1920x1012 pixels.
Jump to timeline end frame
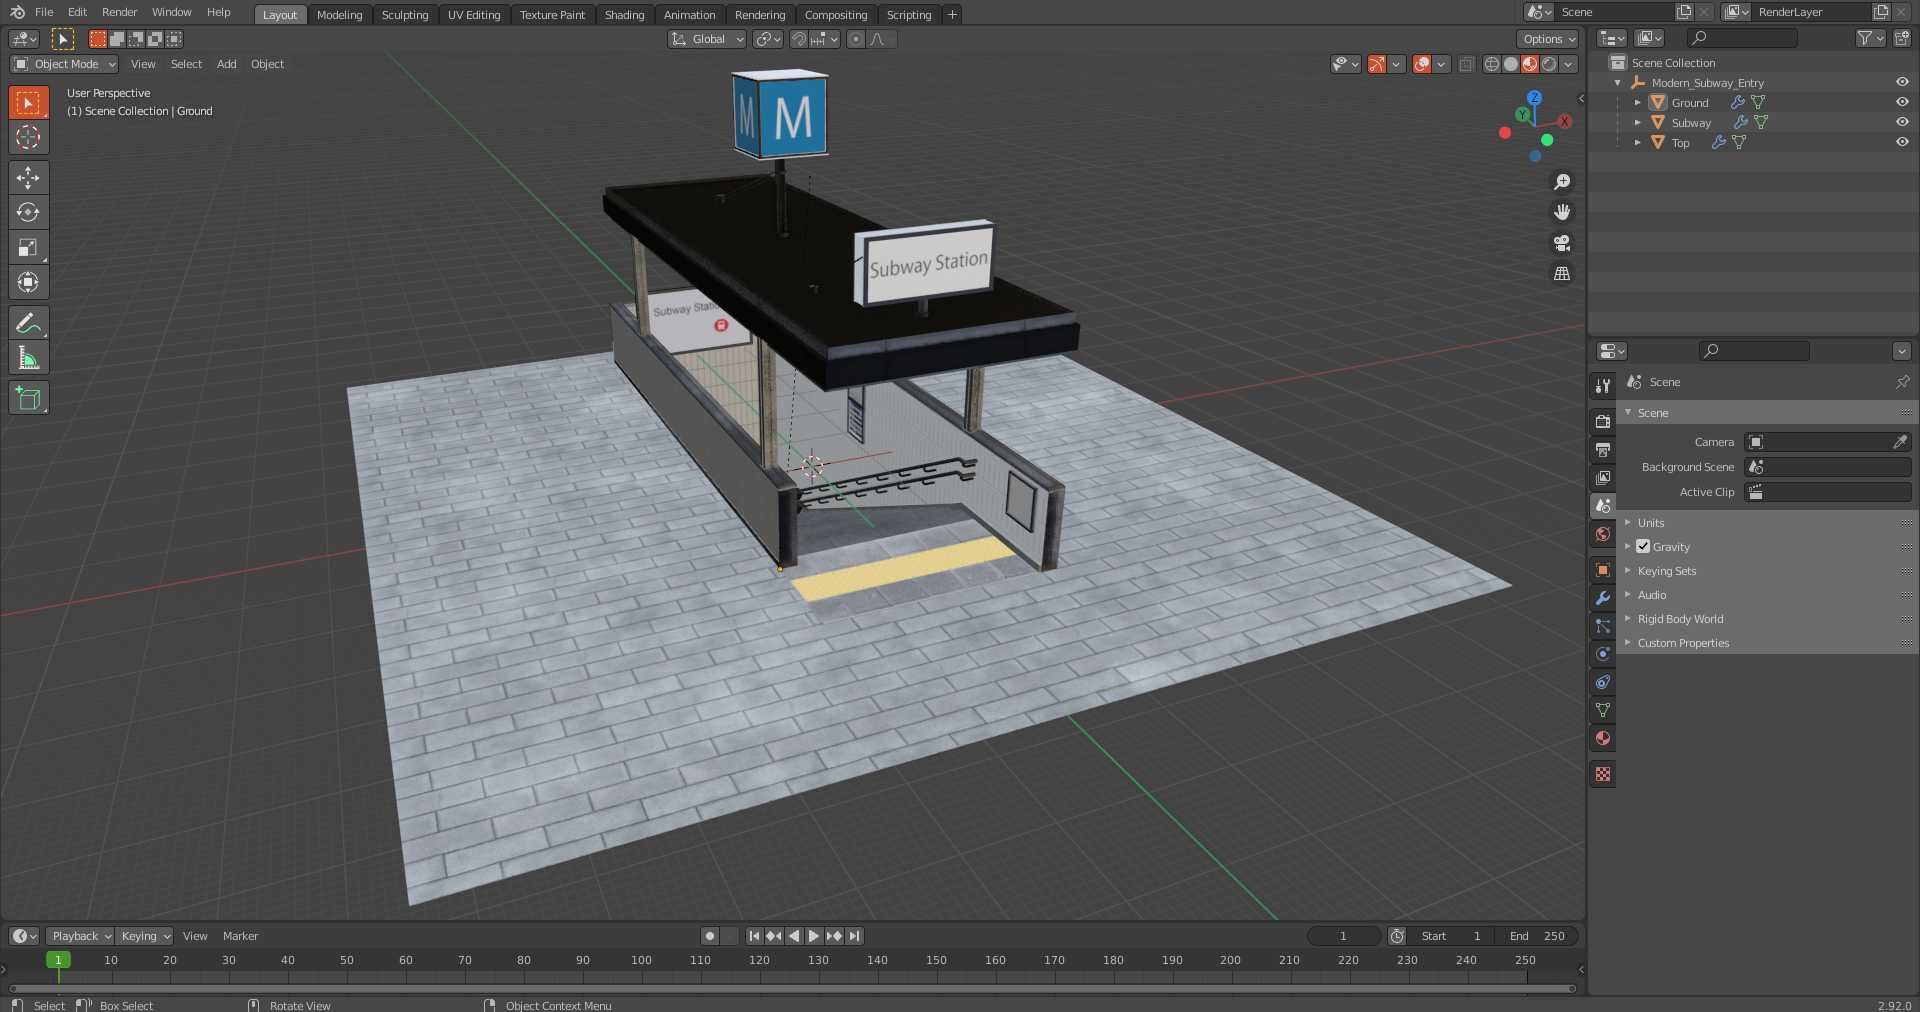tap(854, 936)
